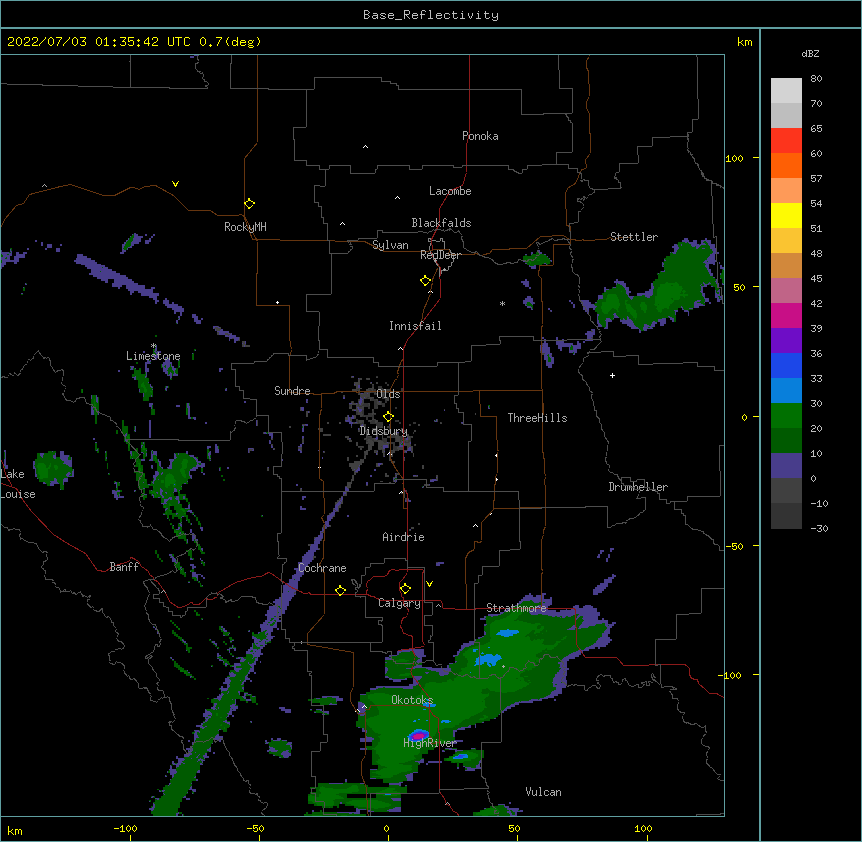
Task: Click the km unit label at bottom-left
Action: [15, 831]
